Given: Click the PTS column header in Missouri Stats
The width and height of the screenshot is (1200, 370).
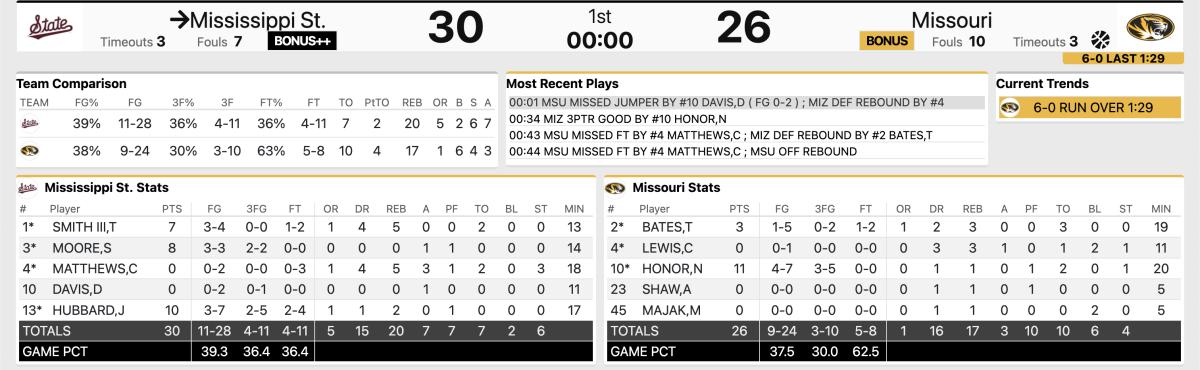Looking at the screenshot, I should click(x=739, y=209).
